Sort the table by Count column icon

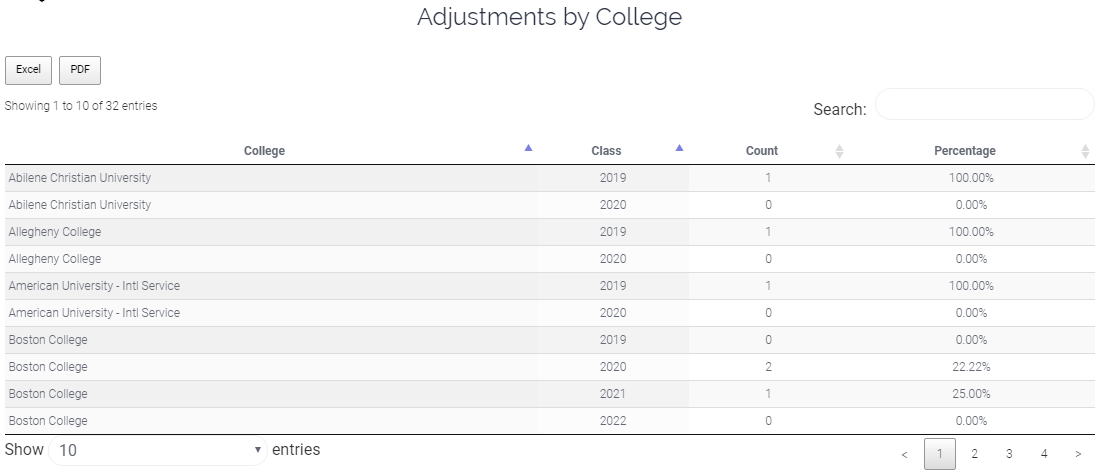point(839,151)
